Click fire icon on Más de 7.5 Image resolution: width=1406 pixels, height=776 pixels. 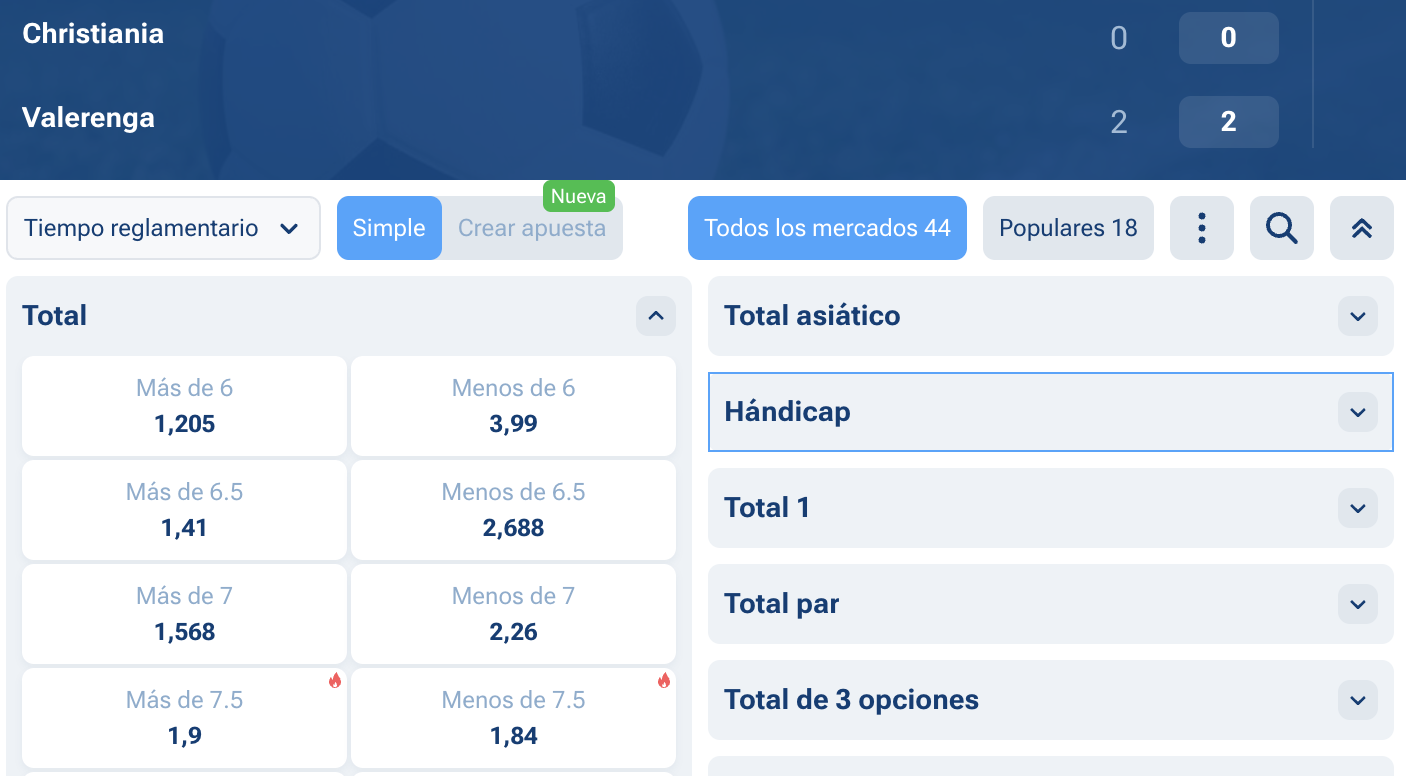335,681
